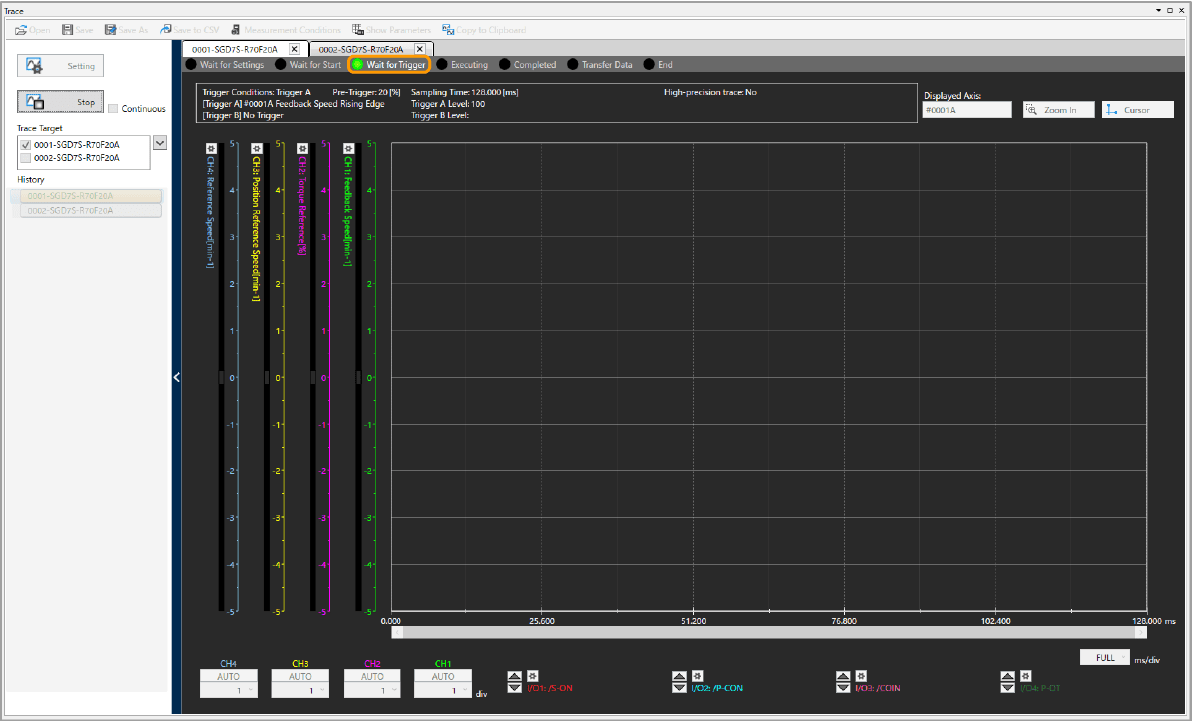Viewport: 1192px width, 721px height.
Task: Move I/O2 /P-CON signal up
Action: 680,676
